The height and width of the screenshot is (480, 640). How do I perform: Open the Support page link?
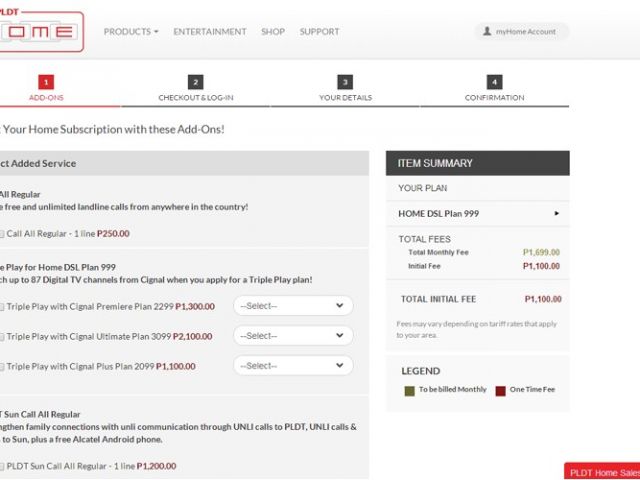click(319, 32)
